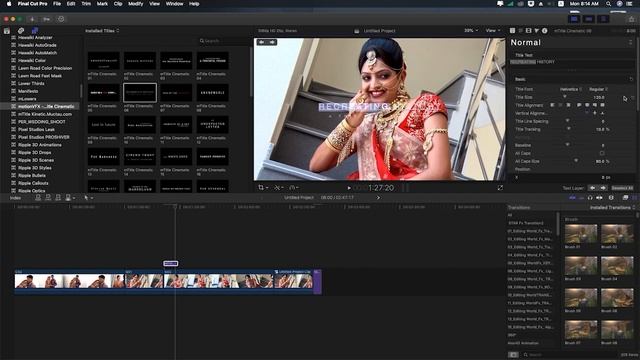Viewport: 640px width, 360px height.
Task: Select Lower Thirds in the sidebar
Action: click(x=31, y=83)
